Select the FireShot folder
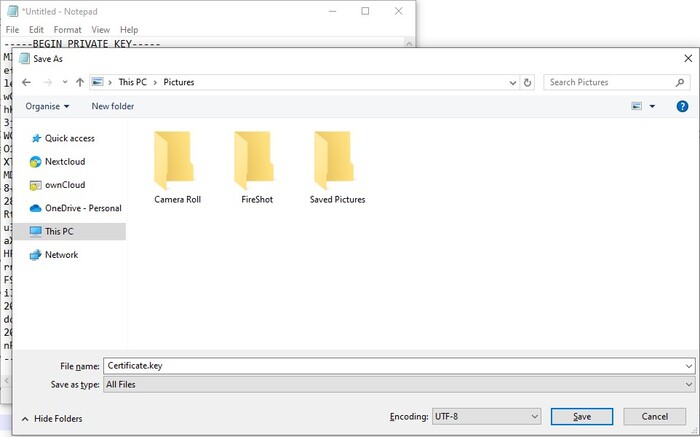The height and width of the screenshot is (437, 700). [x=257, y=167]
